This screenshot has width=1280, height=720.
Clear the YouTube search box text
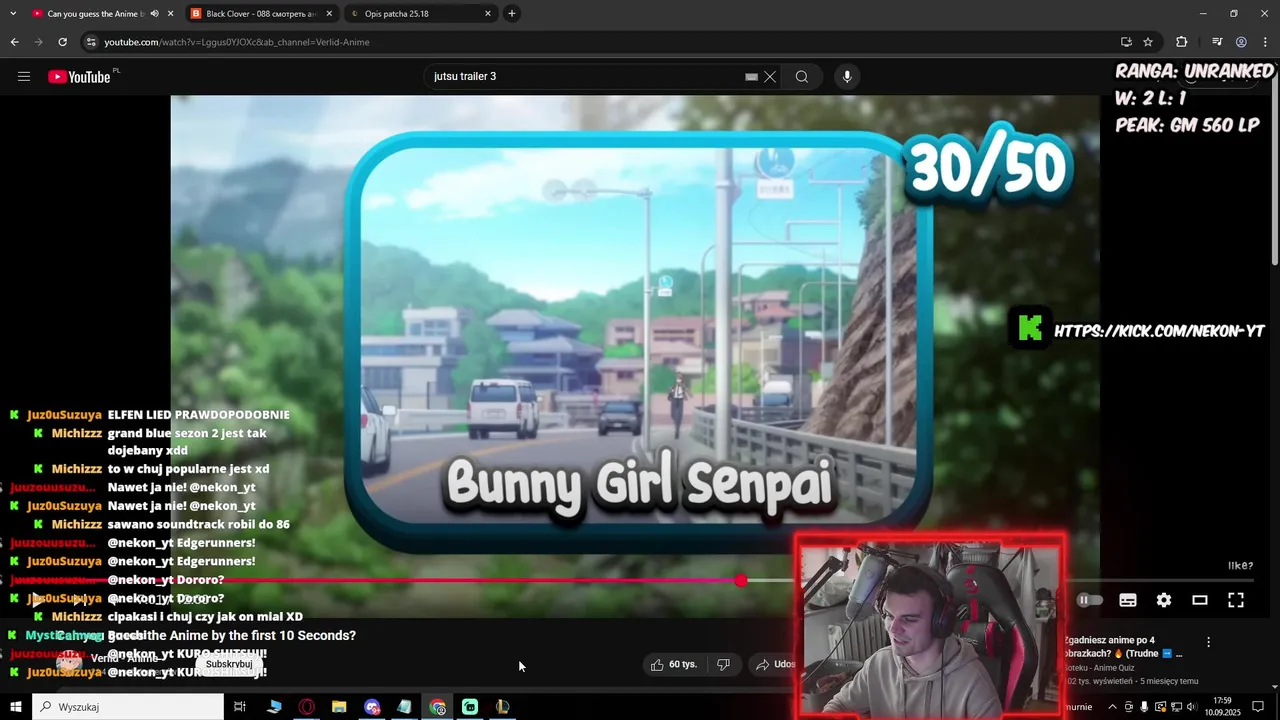770,77
